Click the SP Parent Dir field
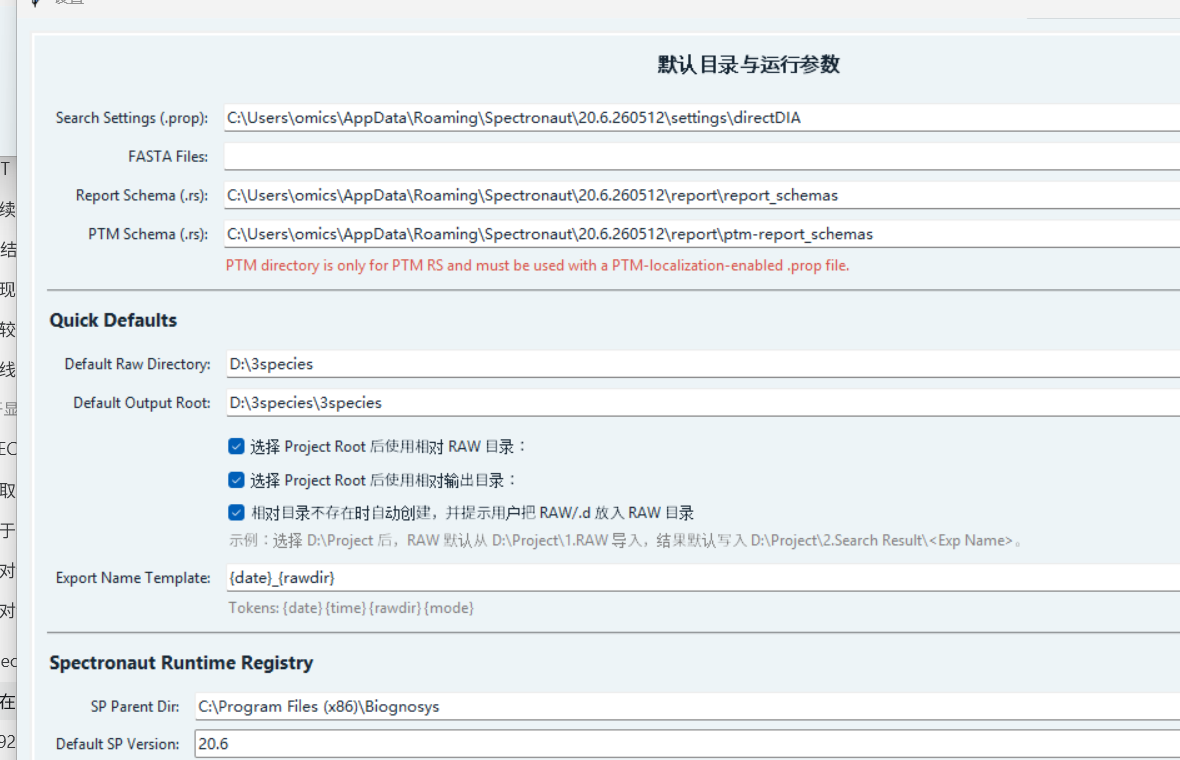1180x760 pixels. [688, 707]
